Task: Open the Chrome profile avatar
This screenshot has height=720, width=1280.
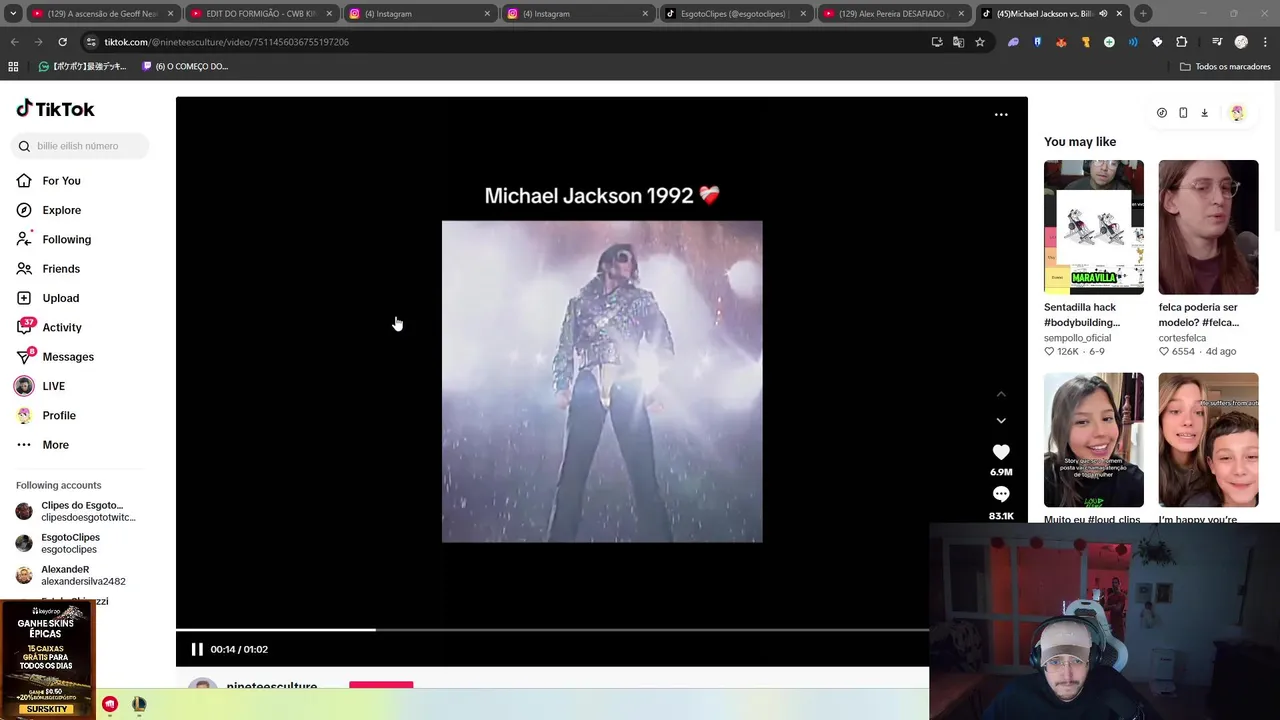Action: [1241, 42]
